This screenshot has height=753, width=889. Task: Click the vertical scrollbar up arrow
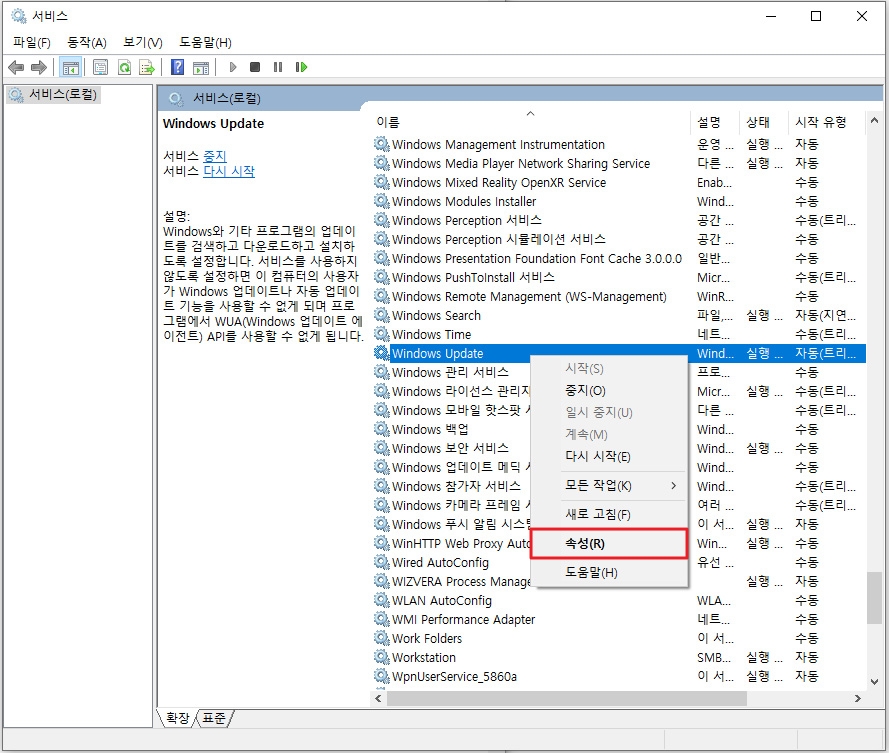point(874,120)
